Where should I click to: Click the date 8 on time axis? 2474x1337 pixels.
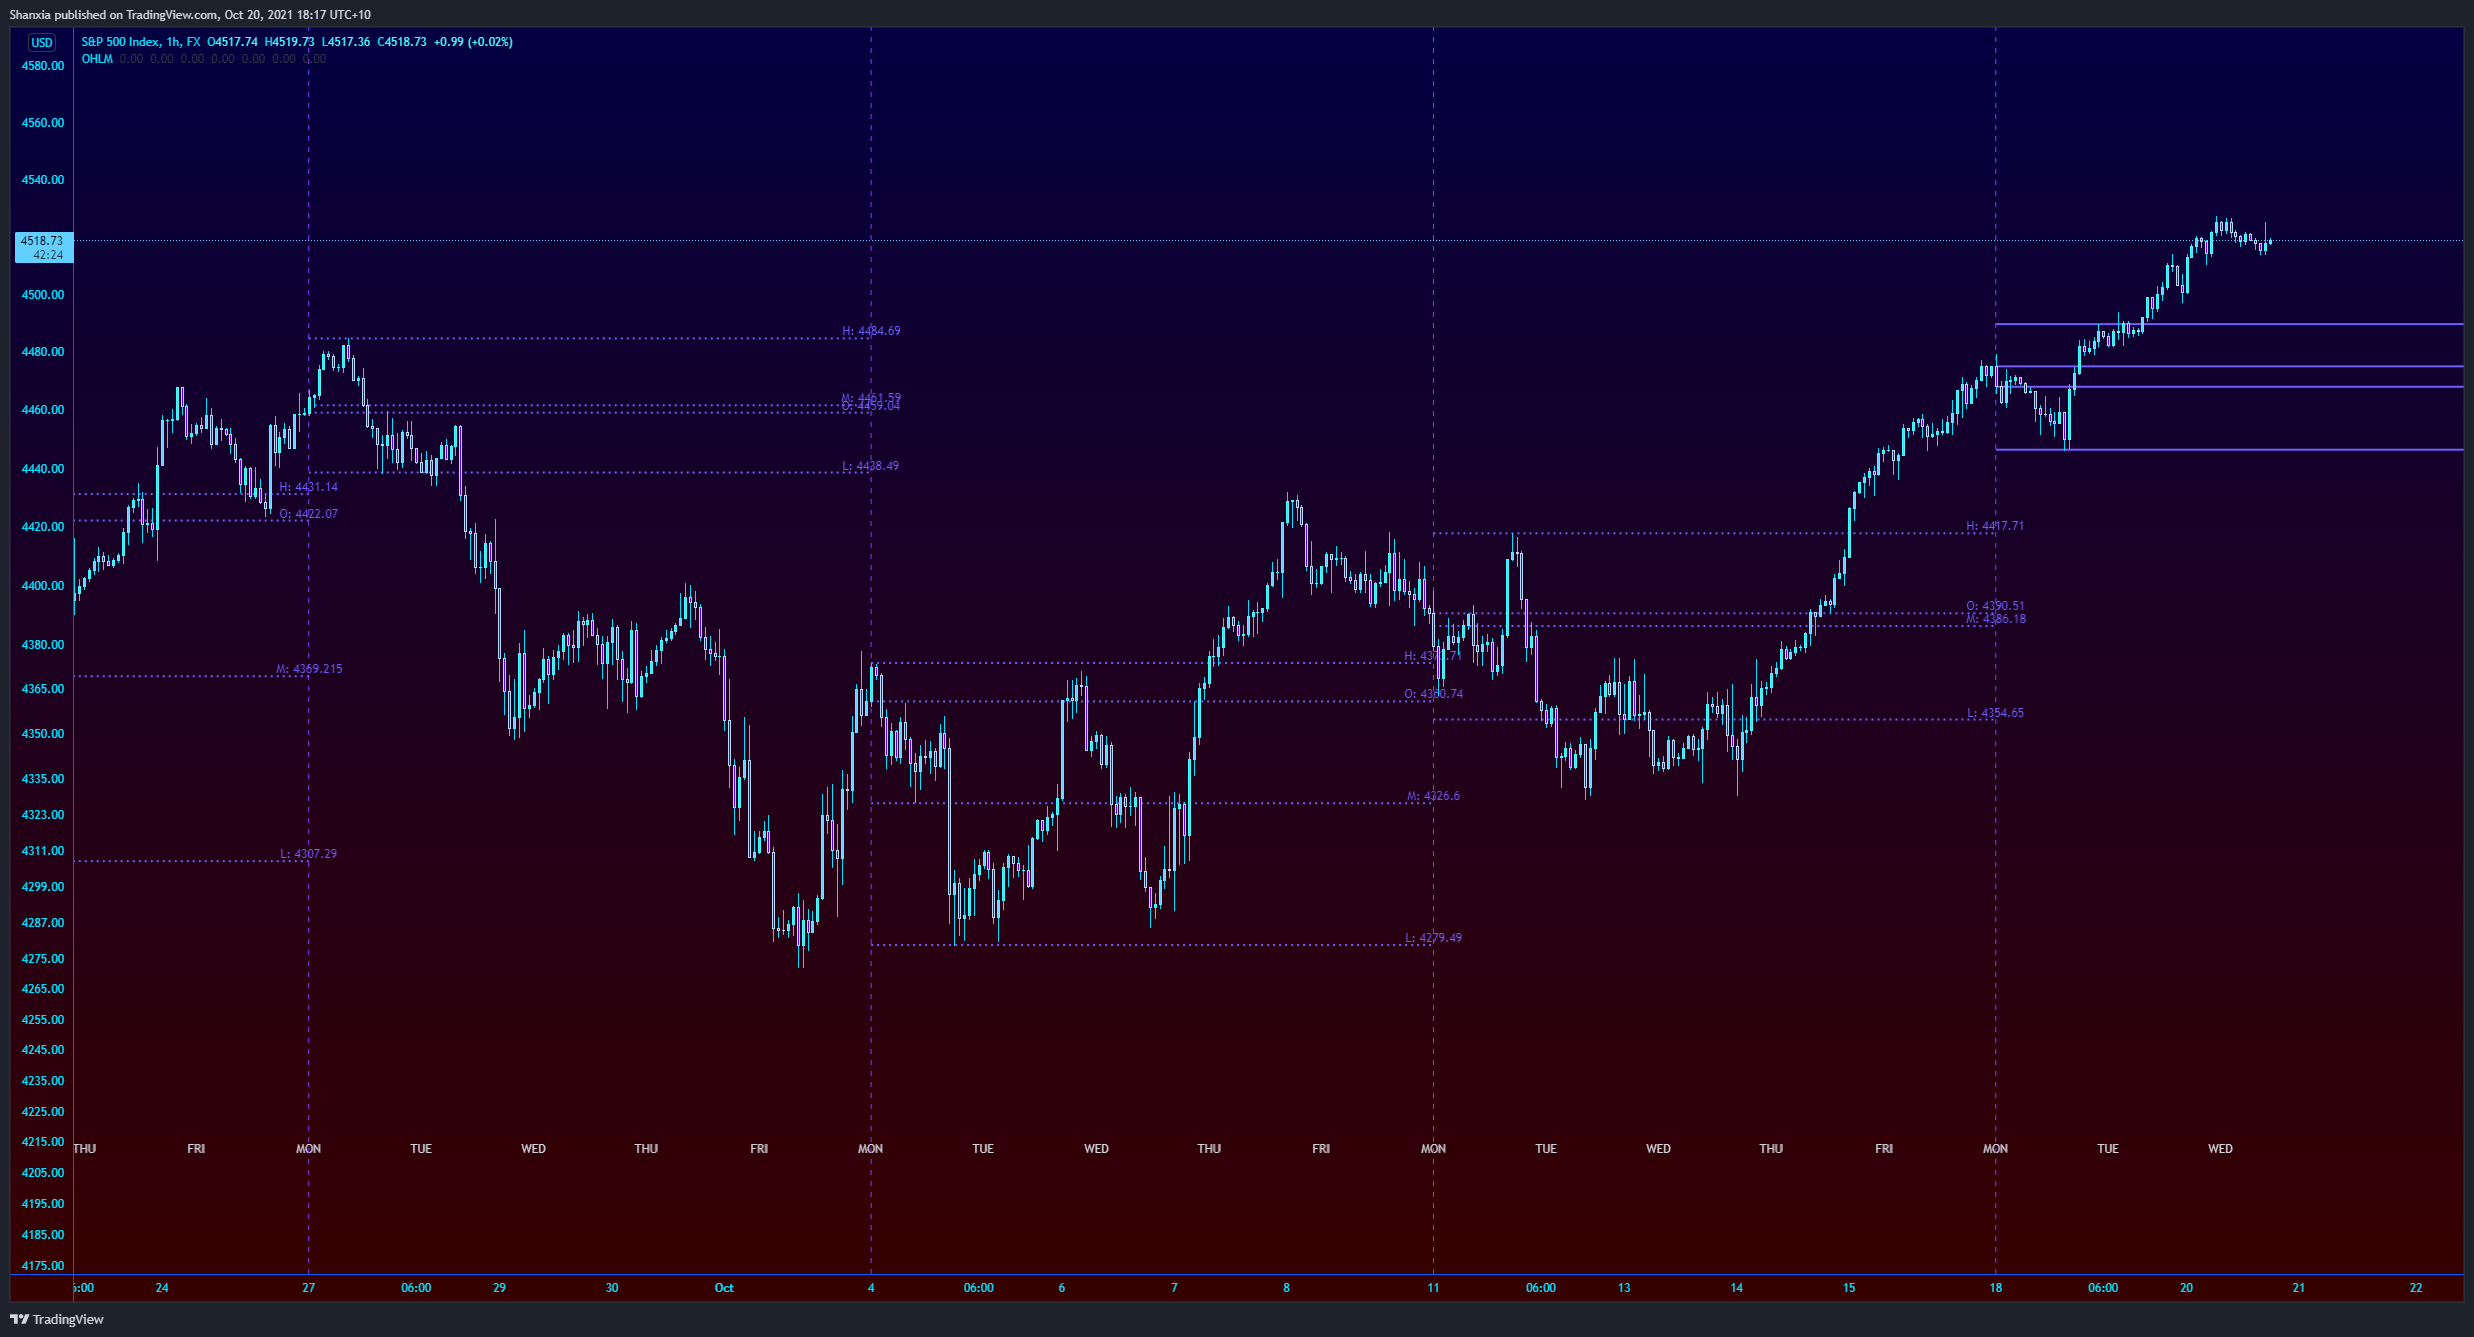coord(1287,1288)
